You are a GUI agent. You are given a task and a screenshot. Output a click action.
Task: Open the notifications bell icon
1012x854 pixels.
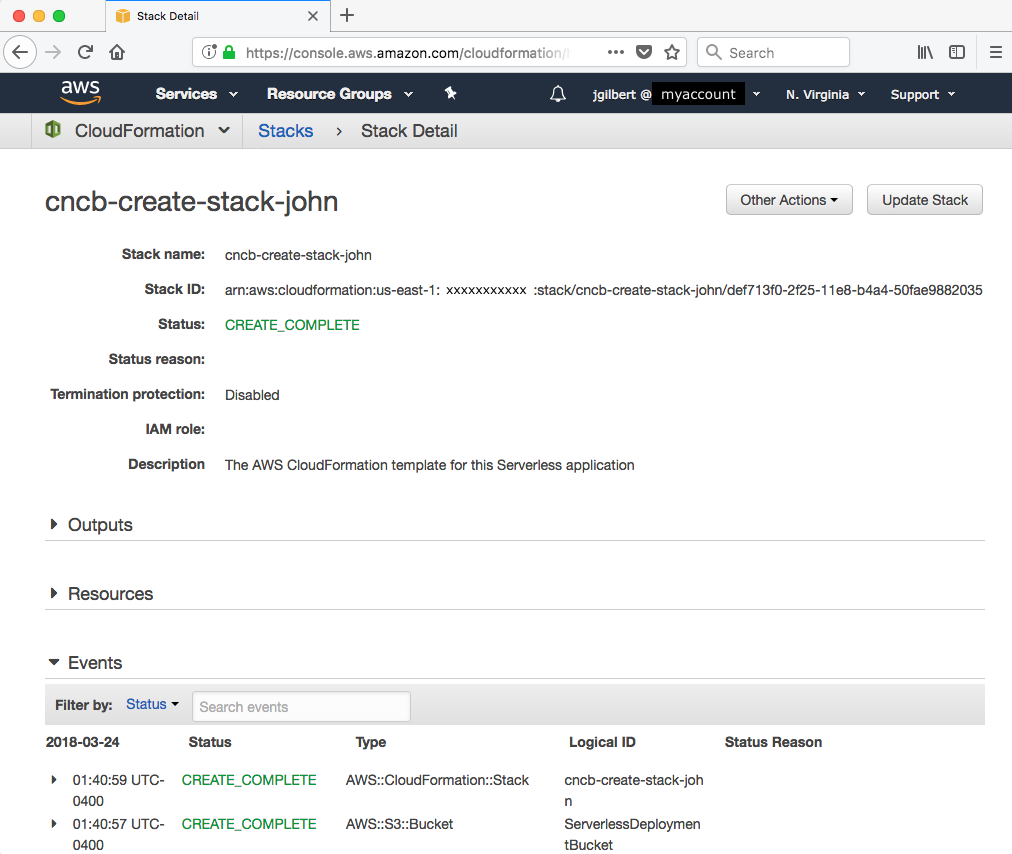coord(558,94)
